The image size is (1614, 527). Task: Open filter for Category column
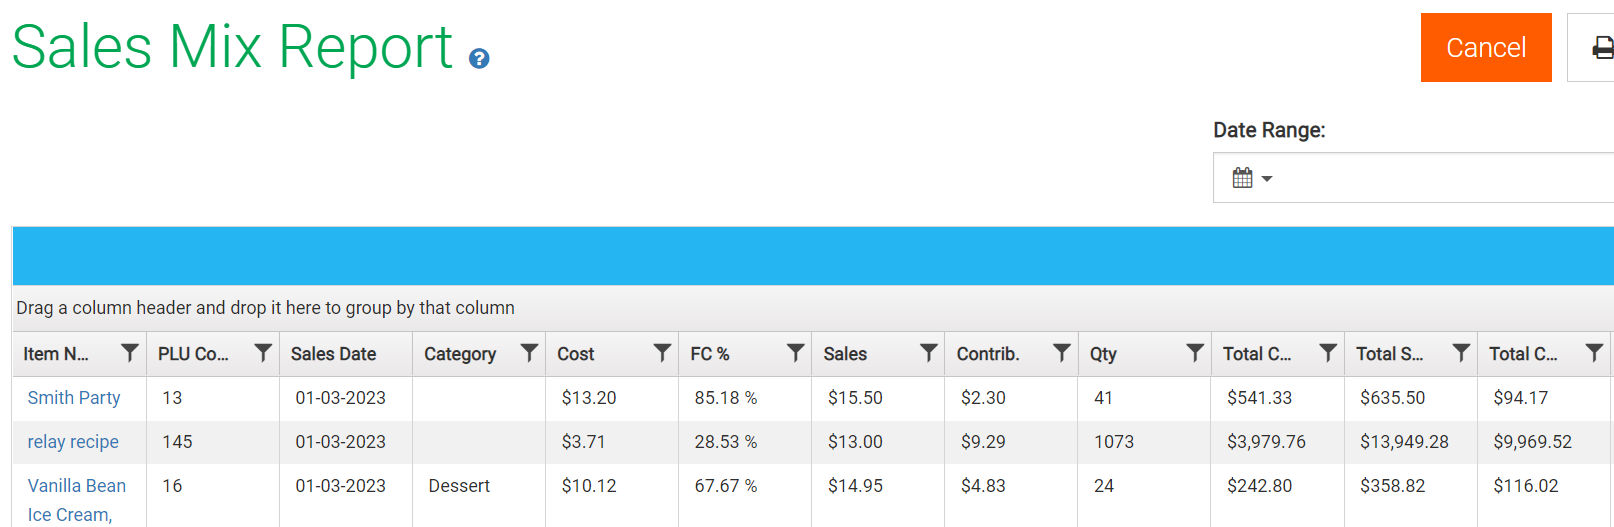(529, 353)
